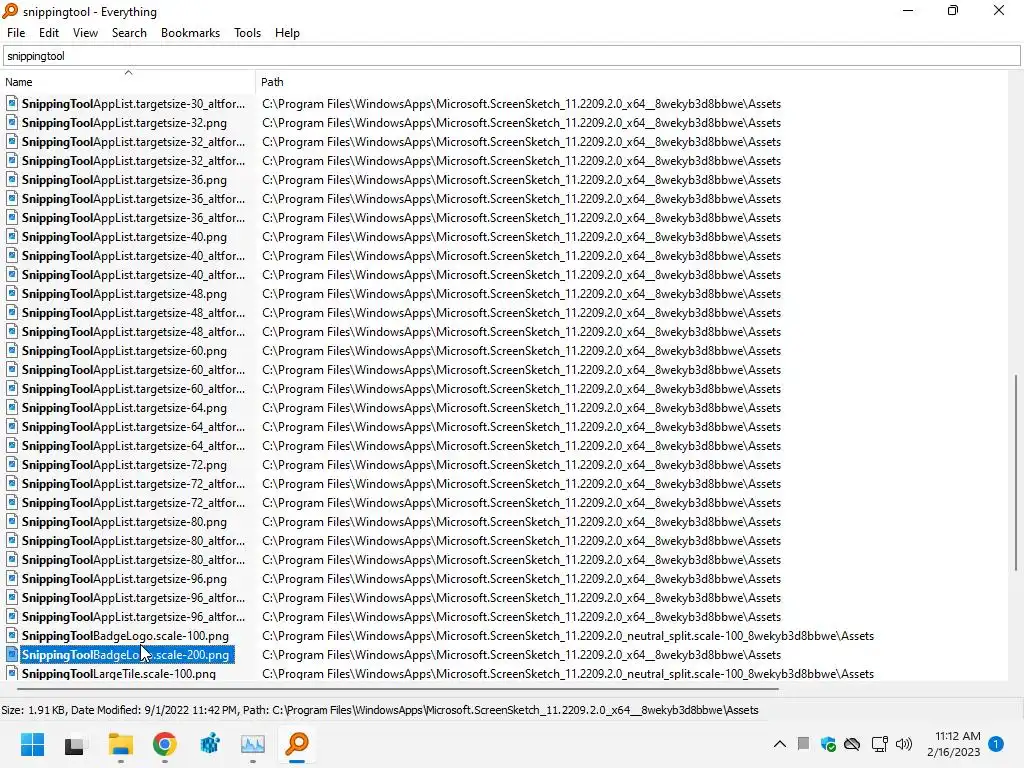
Task: Click file icon of SnippingToolAppList.targetsize-48.png
Action: coord(12,293)
